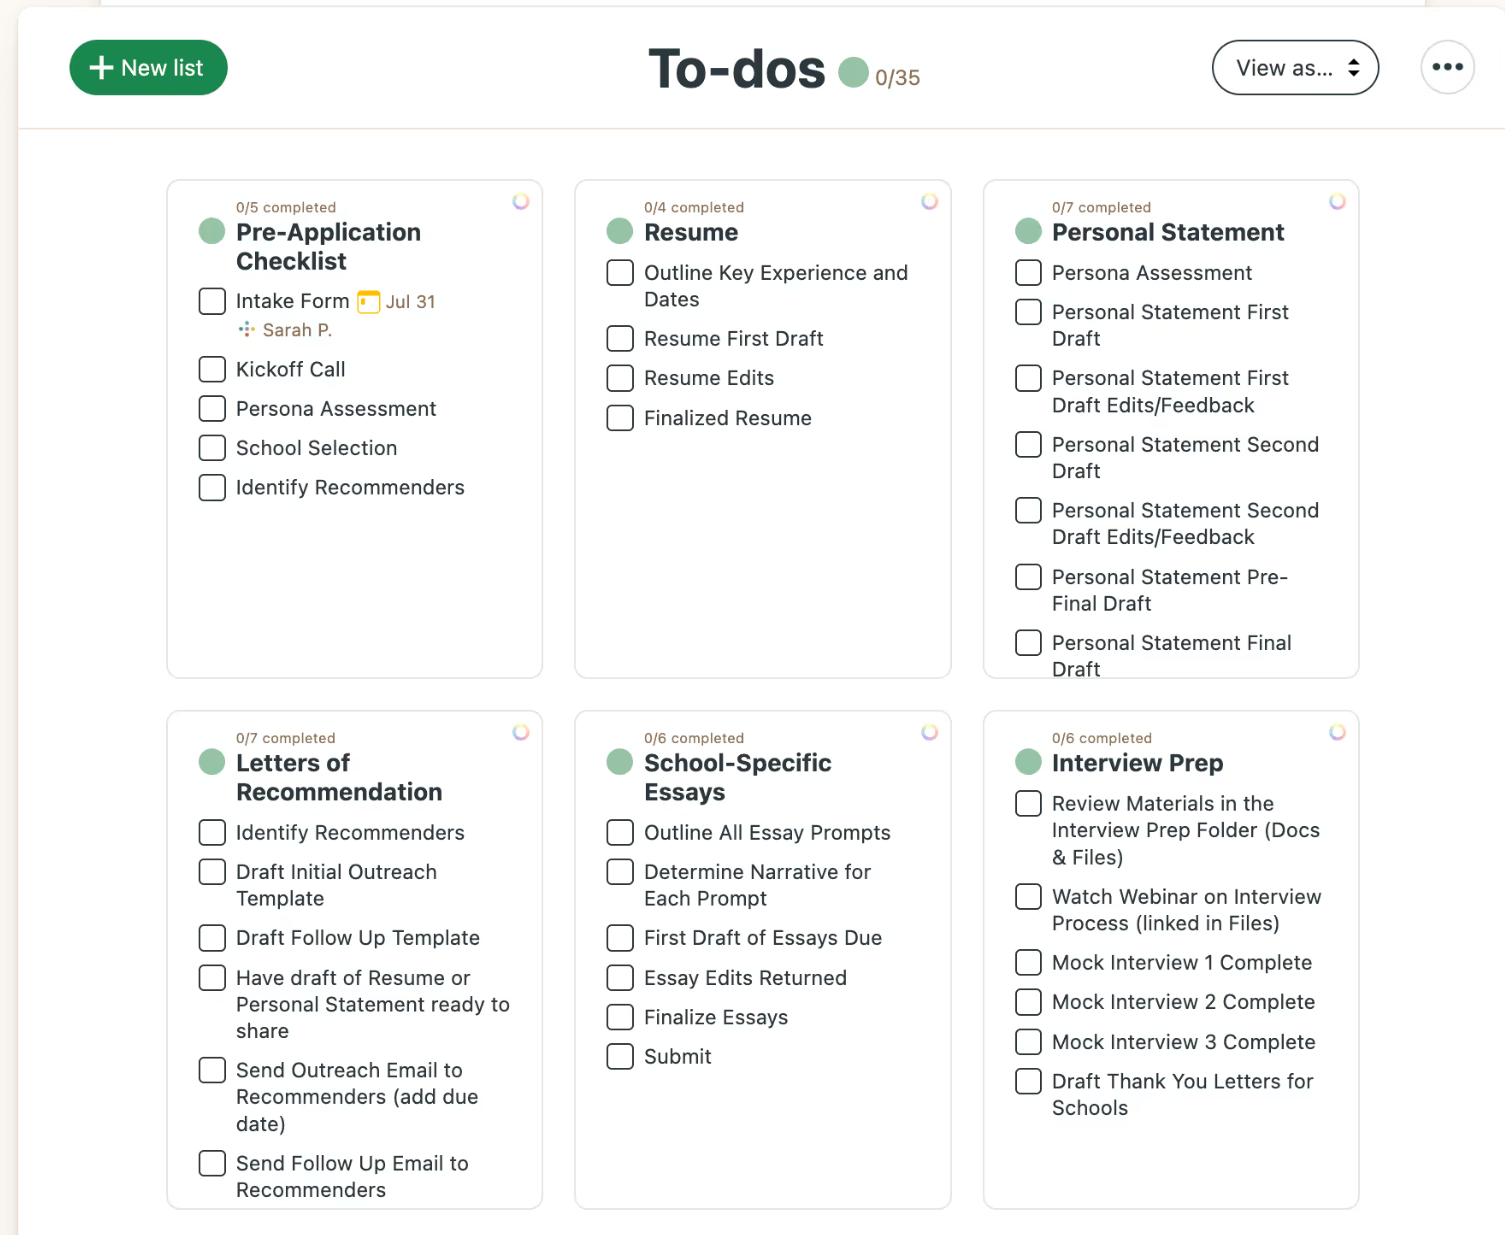The image size is (1505, 1235).
Task: Click the Sarah P. assignee name
Action: pyautogui.click(x=297, y=330)
